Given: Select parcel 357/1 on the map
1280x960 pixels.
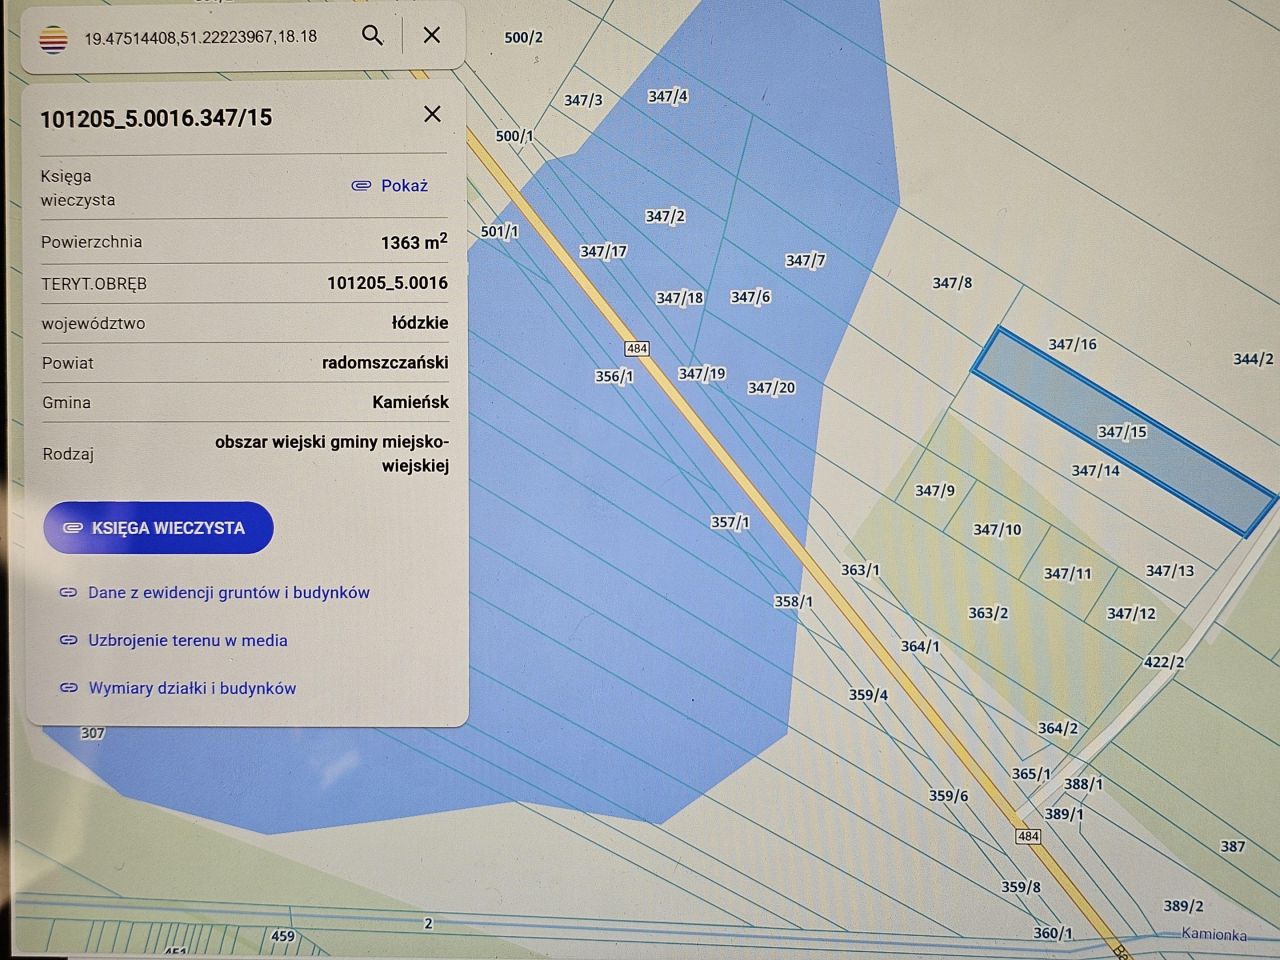Looking at the screenshot, I should 730,522.
